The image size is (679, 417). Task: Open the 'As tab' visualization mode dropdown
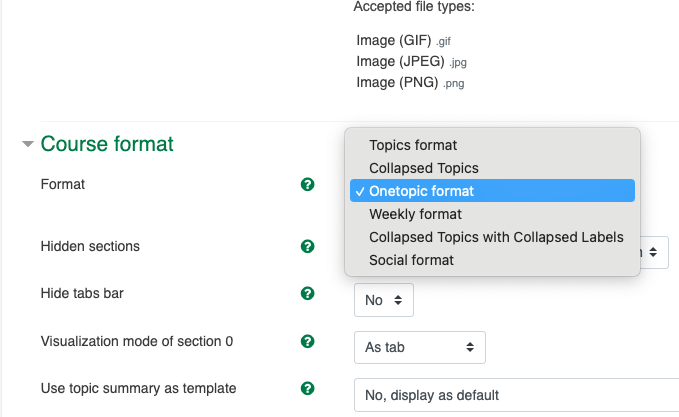tap(419, 347)
